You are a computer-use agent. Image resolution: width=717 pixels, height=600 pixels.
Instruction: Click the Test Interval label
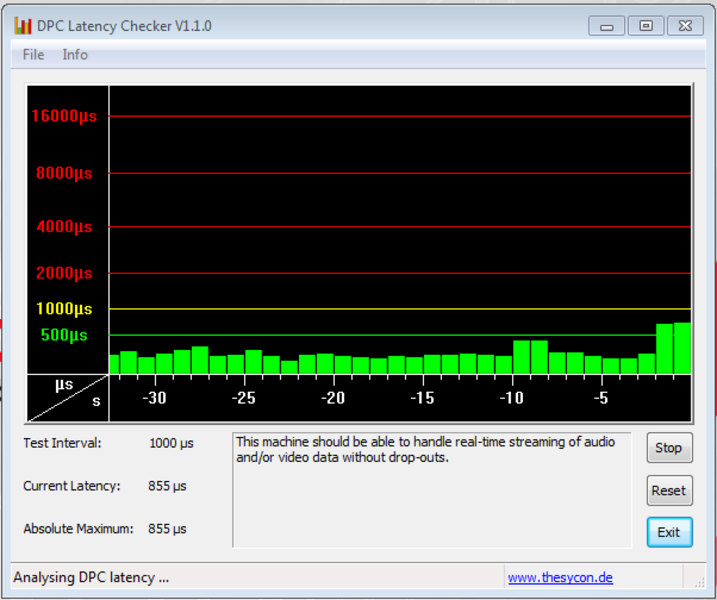pos(62,443)
